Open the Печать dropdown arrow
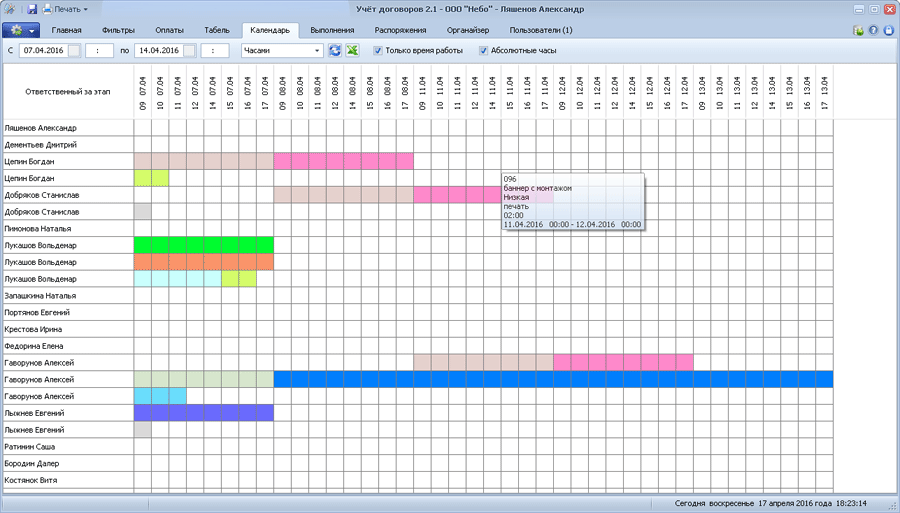Viewport: 900px width, 513px height. click(x=86, y=9)
